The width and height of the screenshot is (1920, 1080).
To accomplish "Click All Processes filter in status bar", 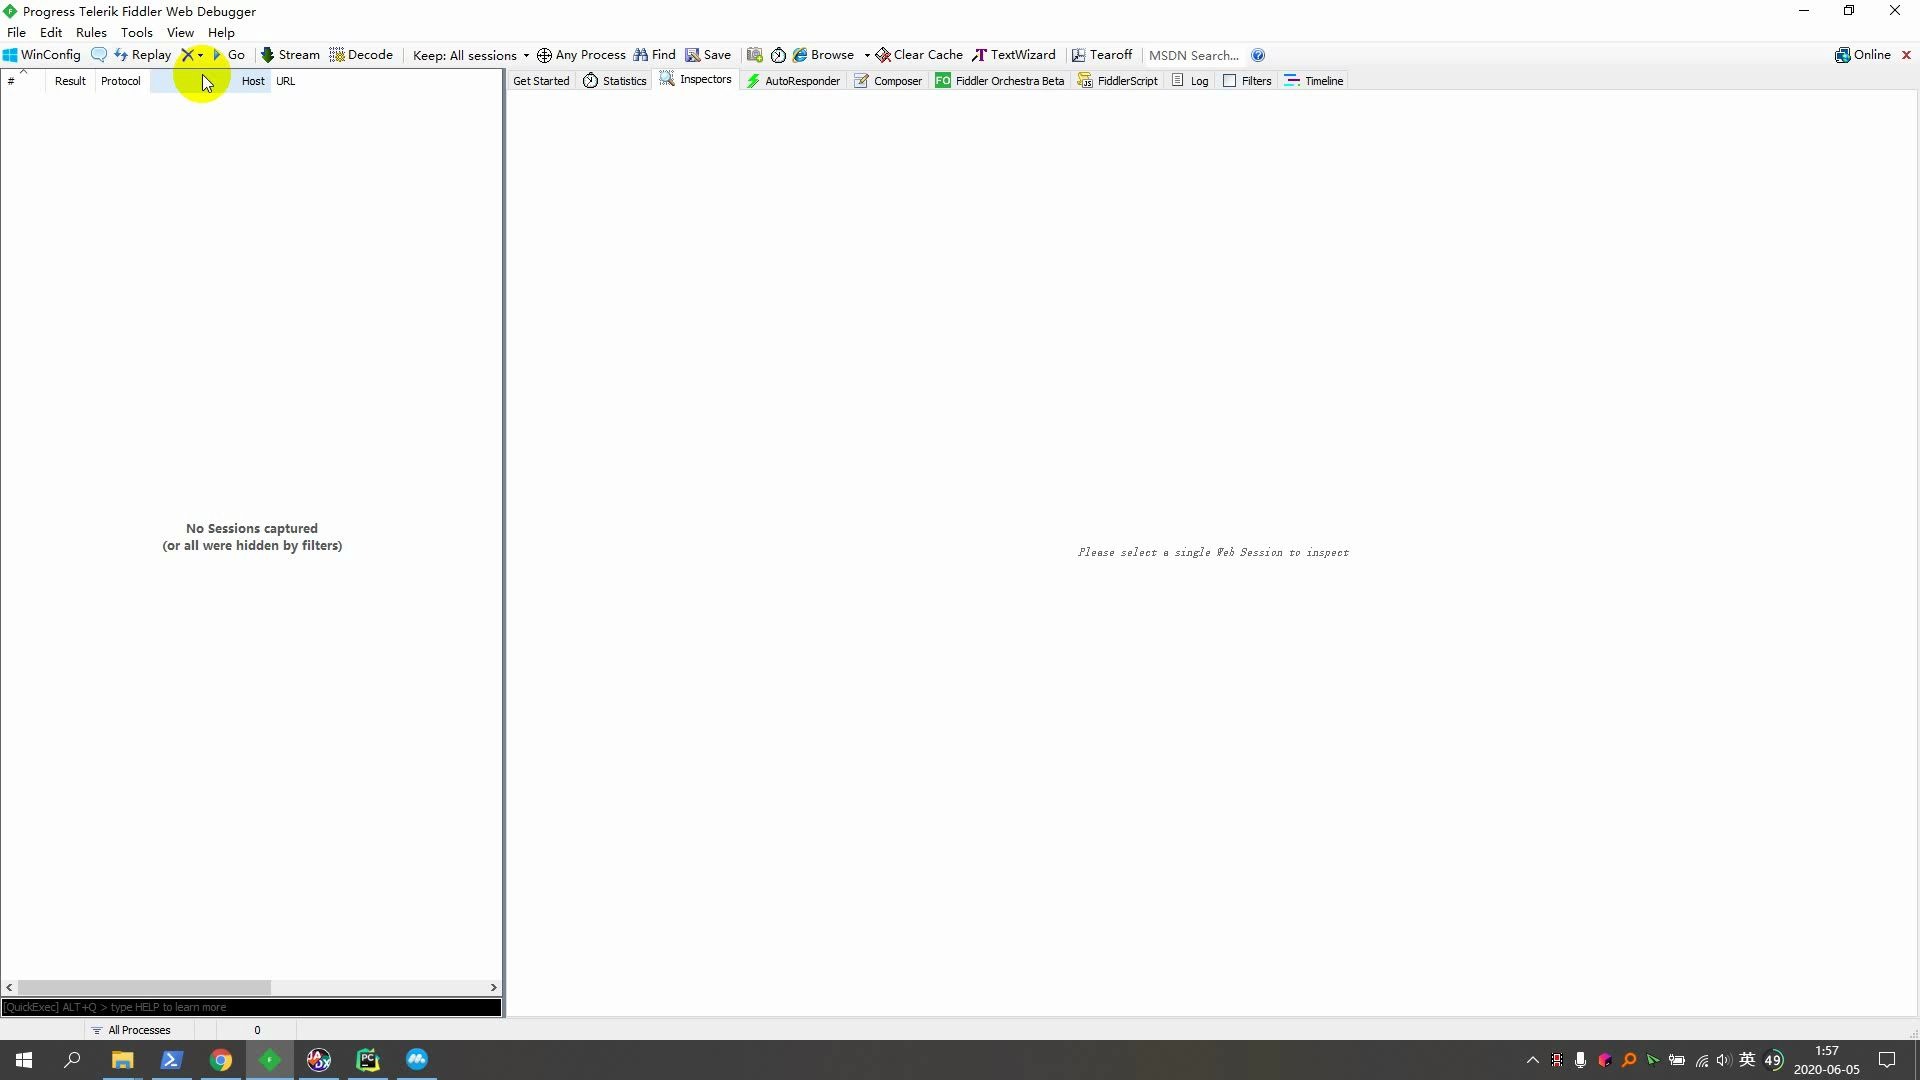I will (x=131, y=1030).
